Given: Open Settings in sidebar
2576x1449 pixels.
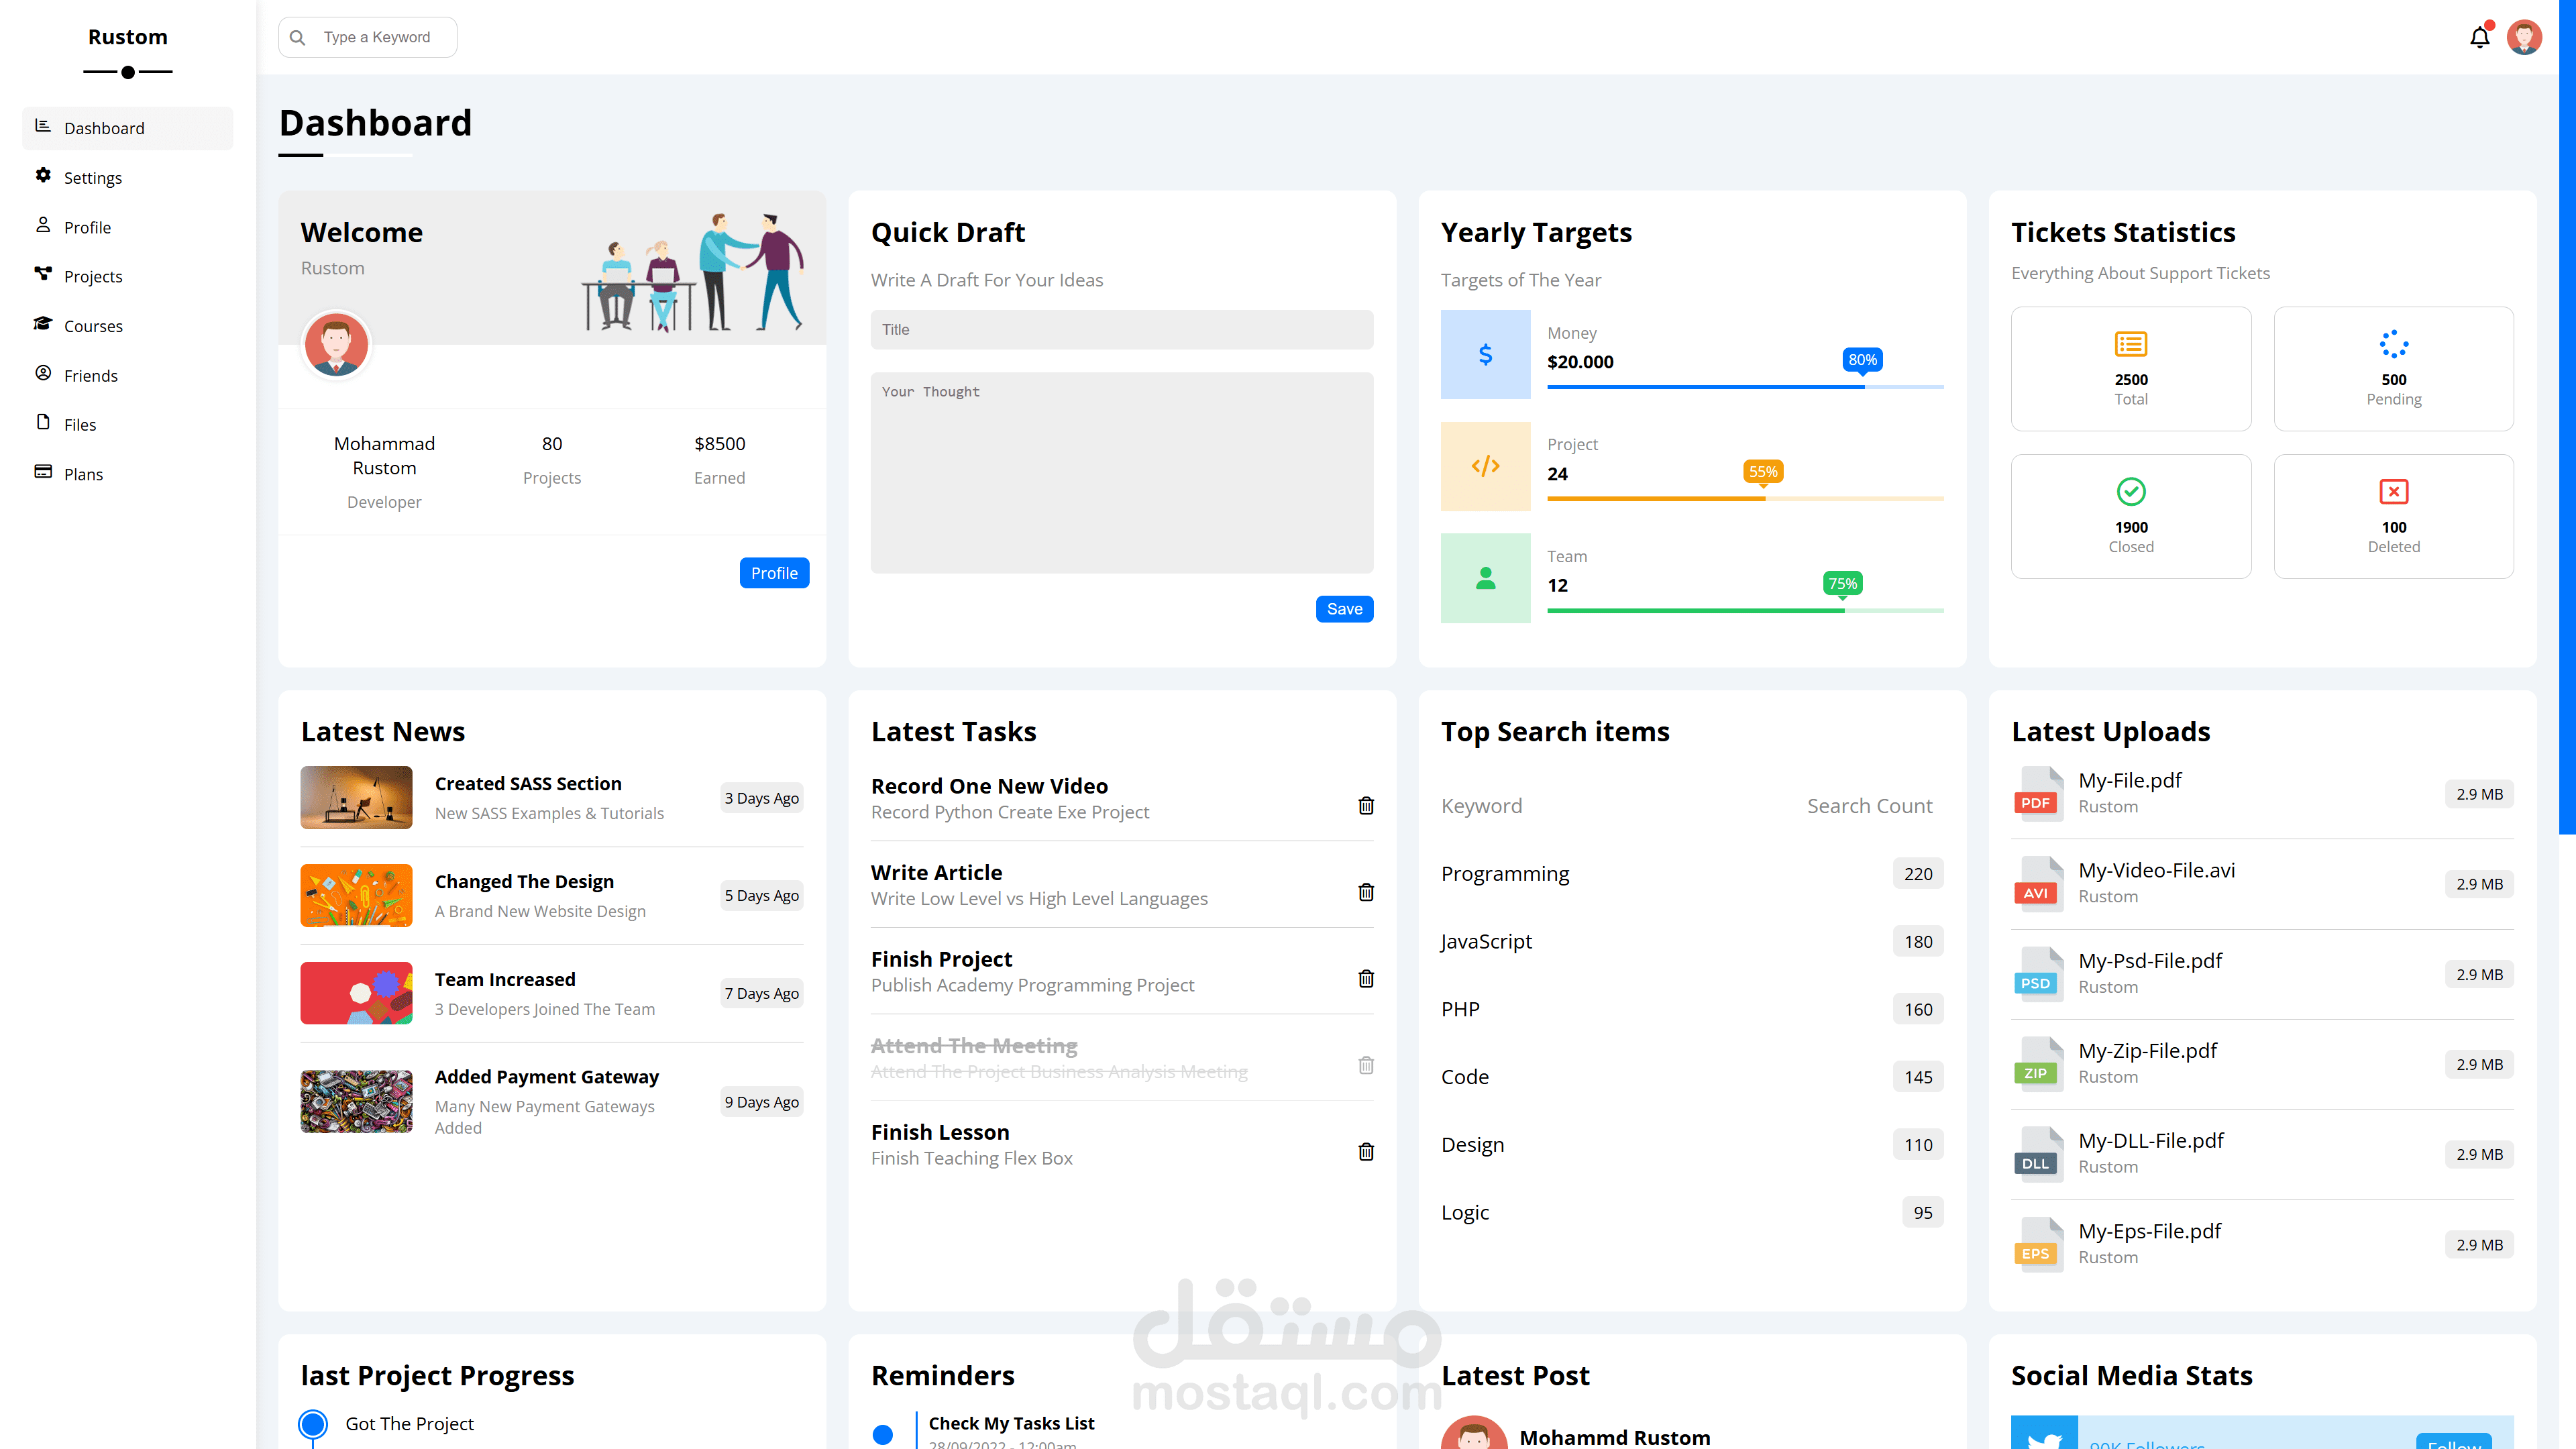Looking at the screenshot, I should 127,178.
